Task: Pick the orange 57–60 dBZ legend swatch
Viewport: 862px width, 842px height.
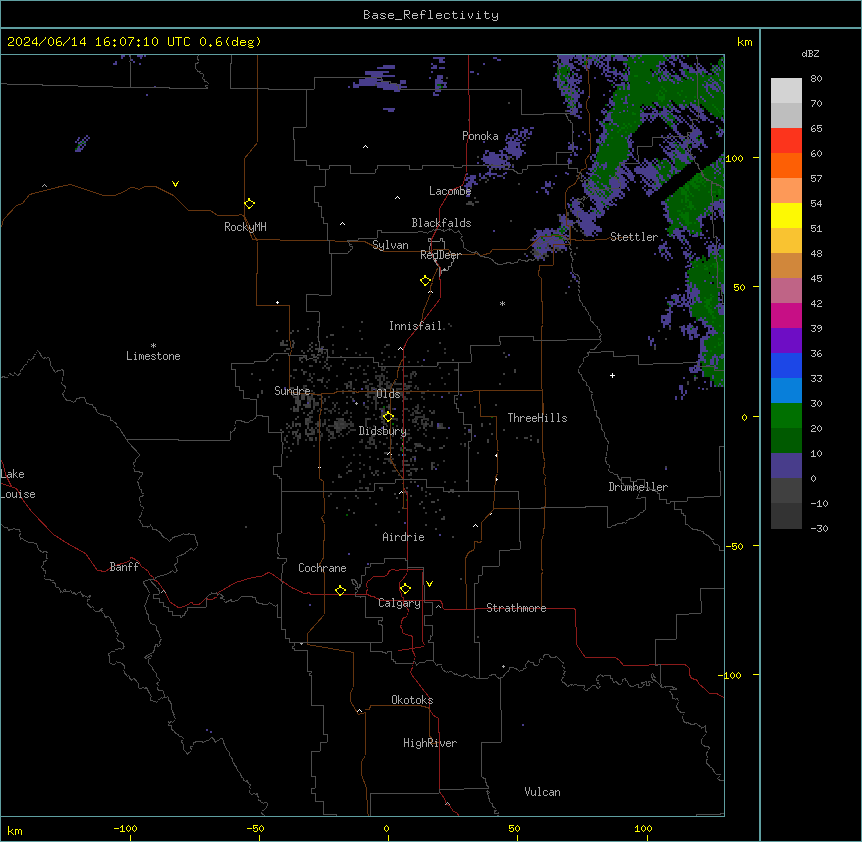Action: [786, 165]
